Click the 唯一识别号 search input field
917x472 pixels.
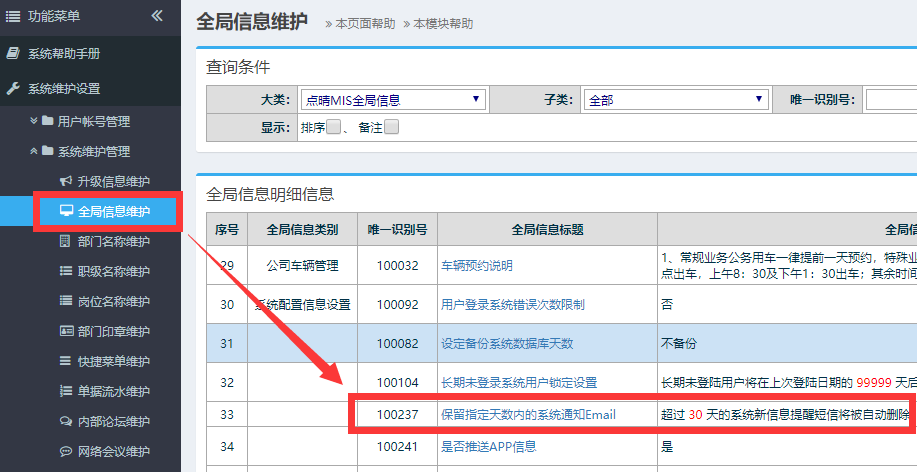(890, 99)
